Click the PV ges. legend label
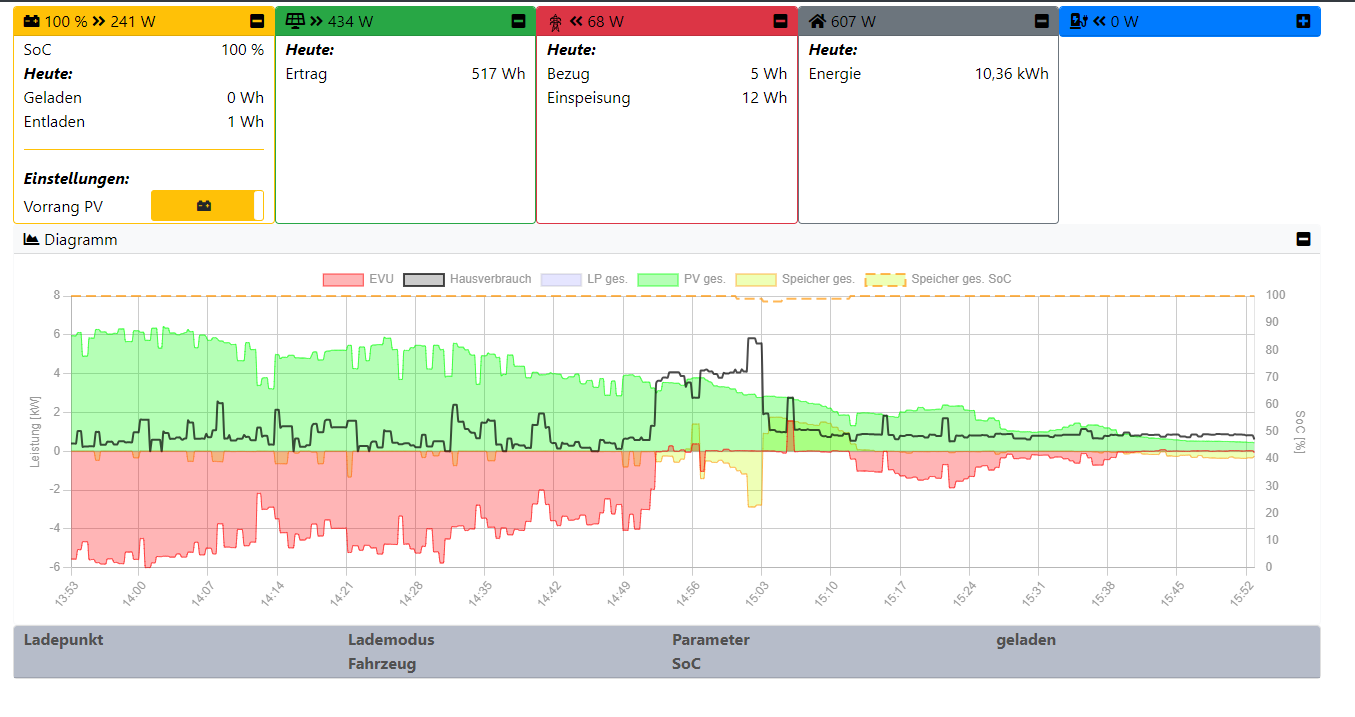This screenshot has height=717, width=1355. (x=704, y=279)
